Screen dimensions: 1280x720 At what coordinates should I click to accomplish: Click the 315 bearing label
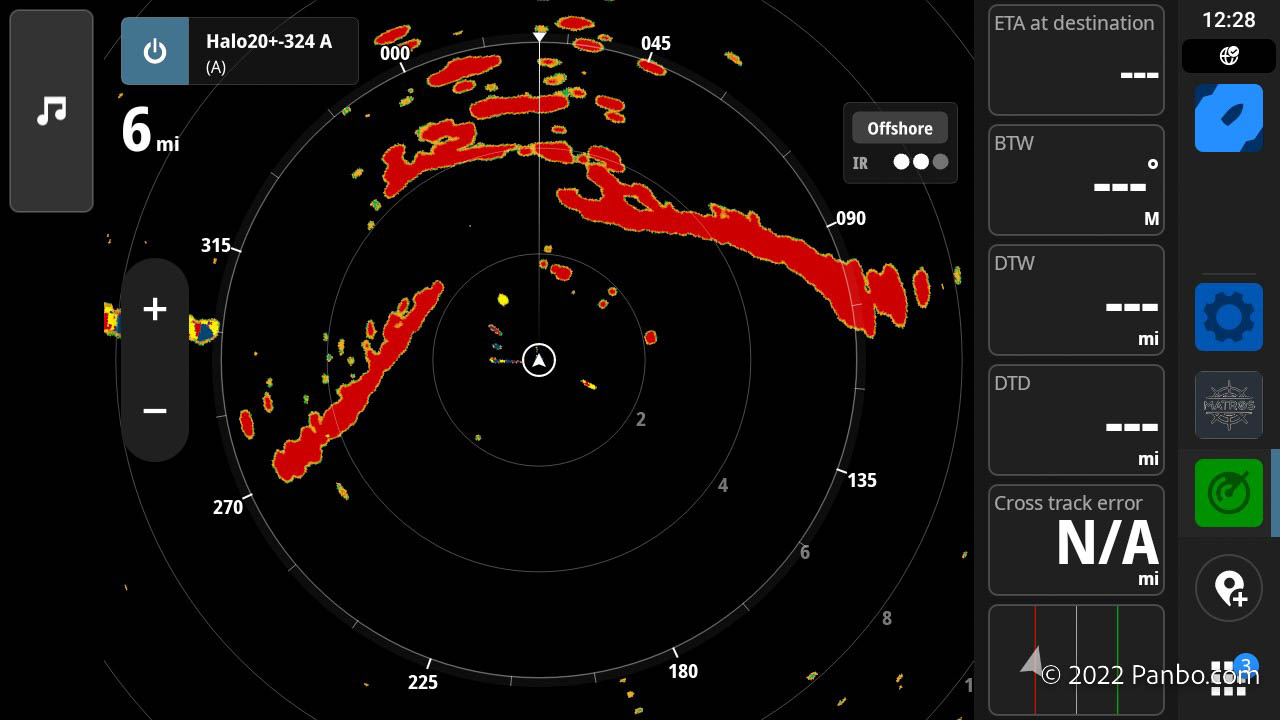click(215, 245)
